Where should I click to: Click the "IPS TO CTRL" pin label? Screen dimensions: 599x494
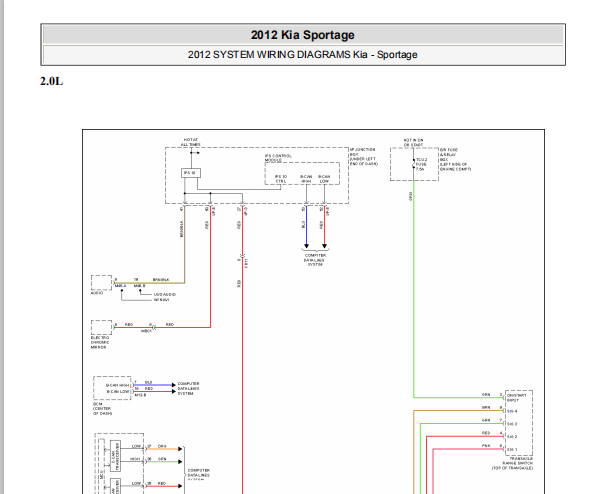[x=281, y=179]
